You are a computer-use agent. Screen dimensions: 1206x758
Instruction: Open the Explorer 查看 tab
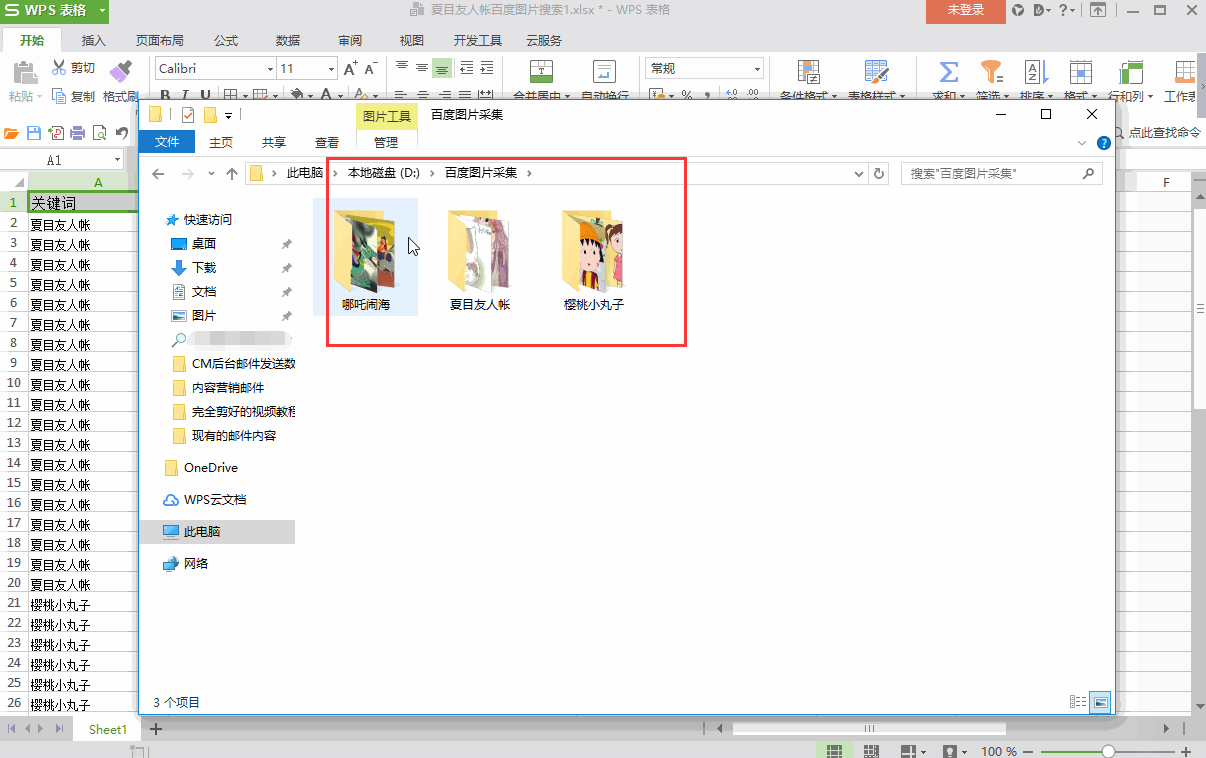click(x=327, y=143)
